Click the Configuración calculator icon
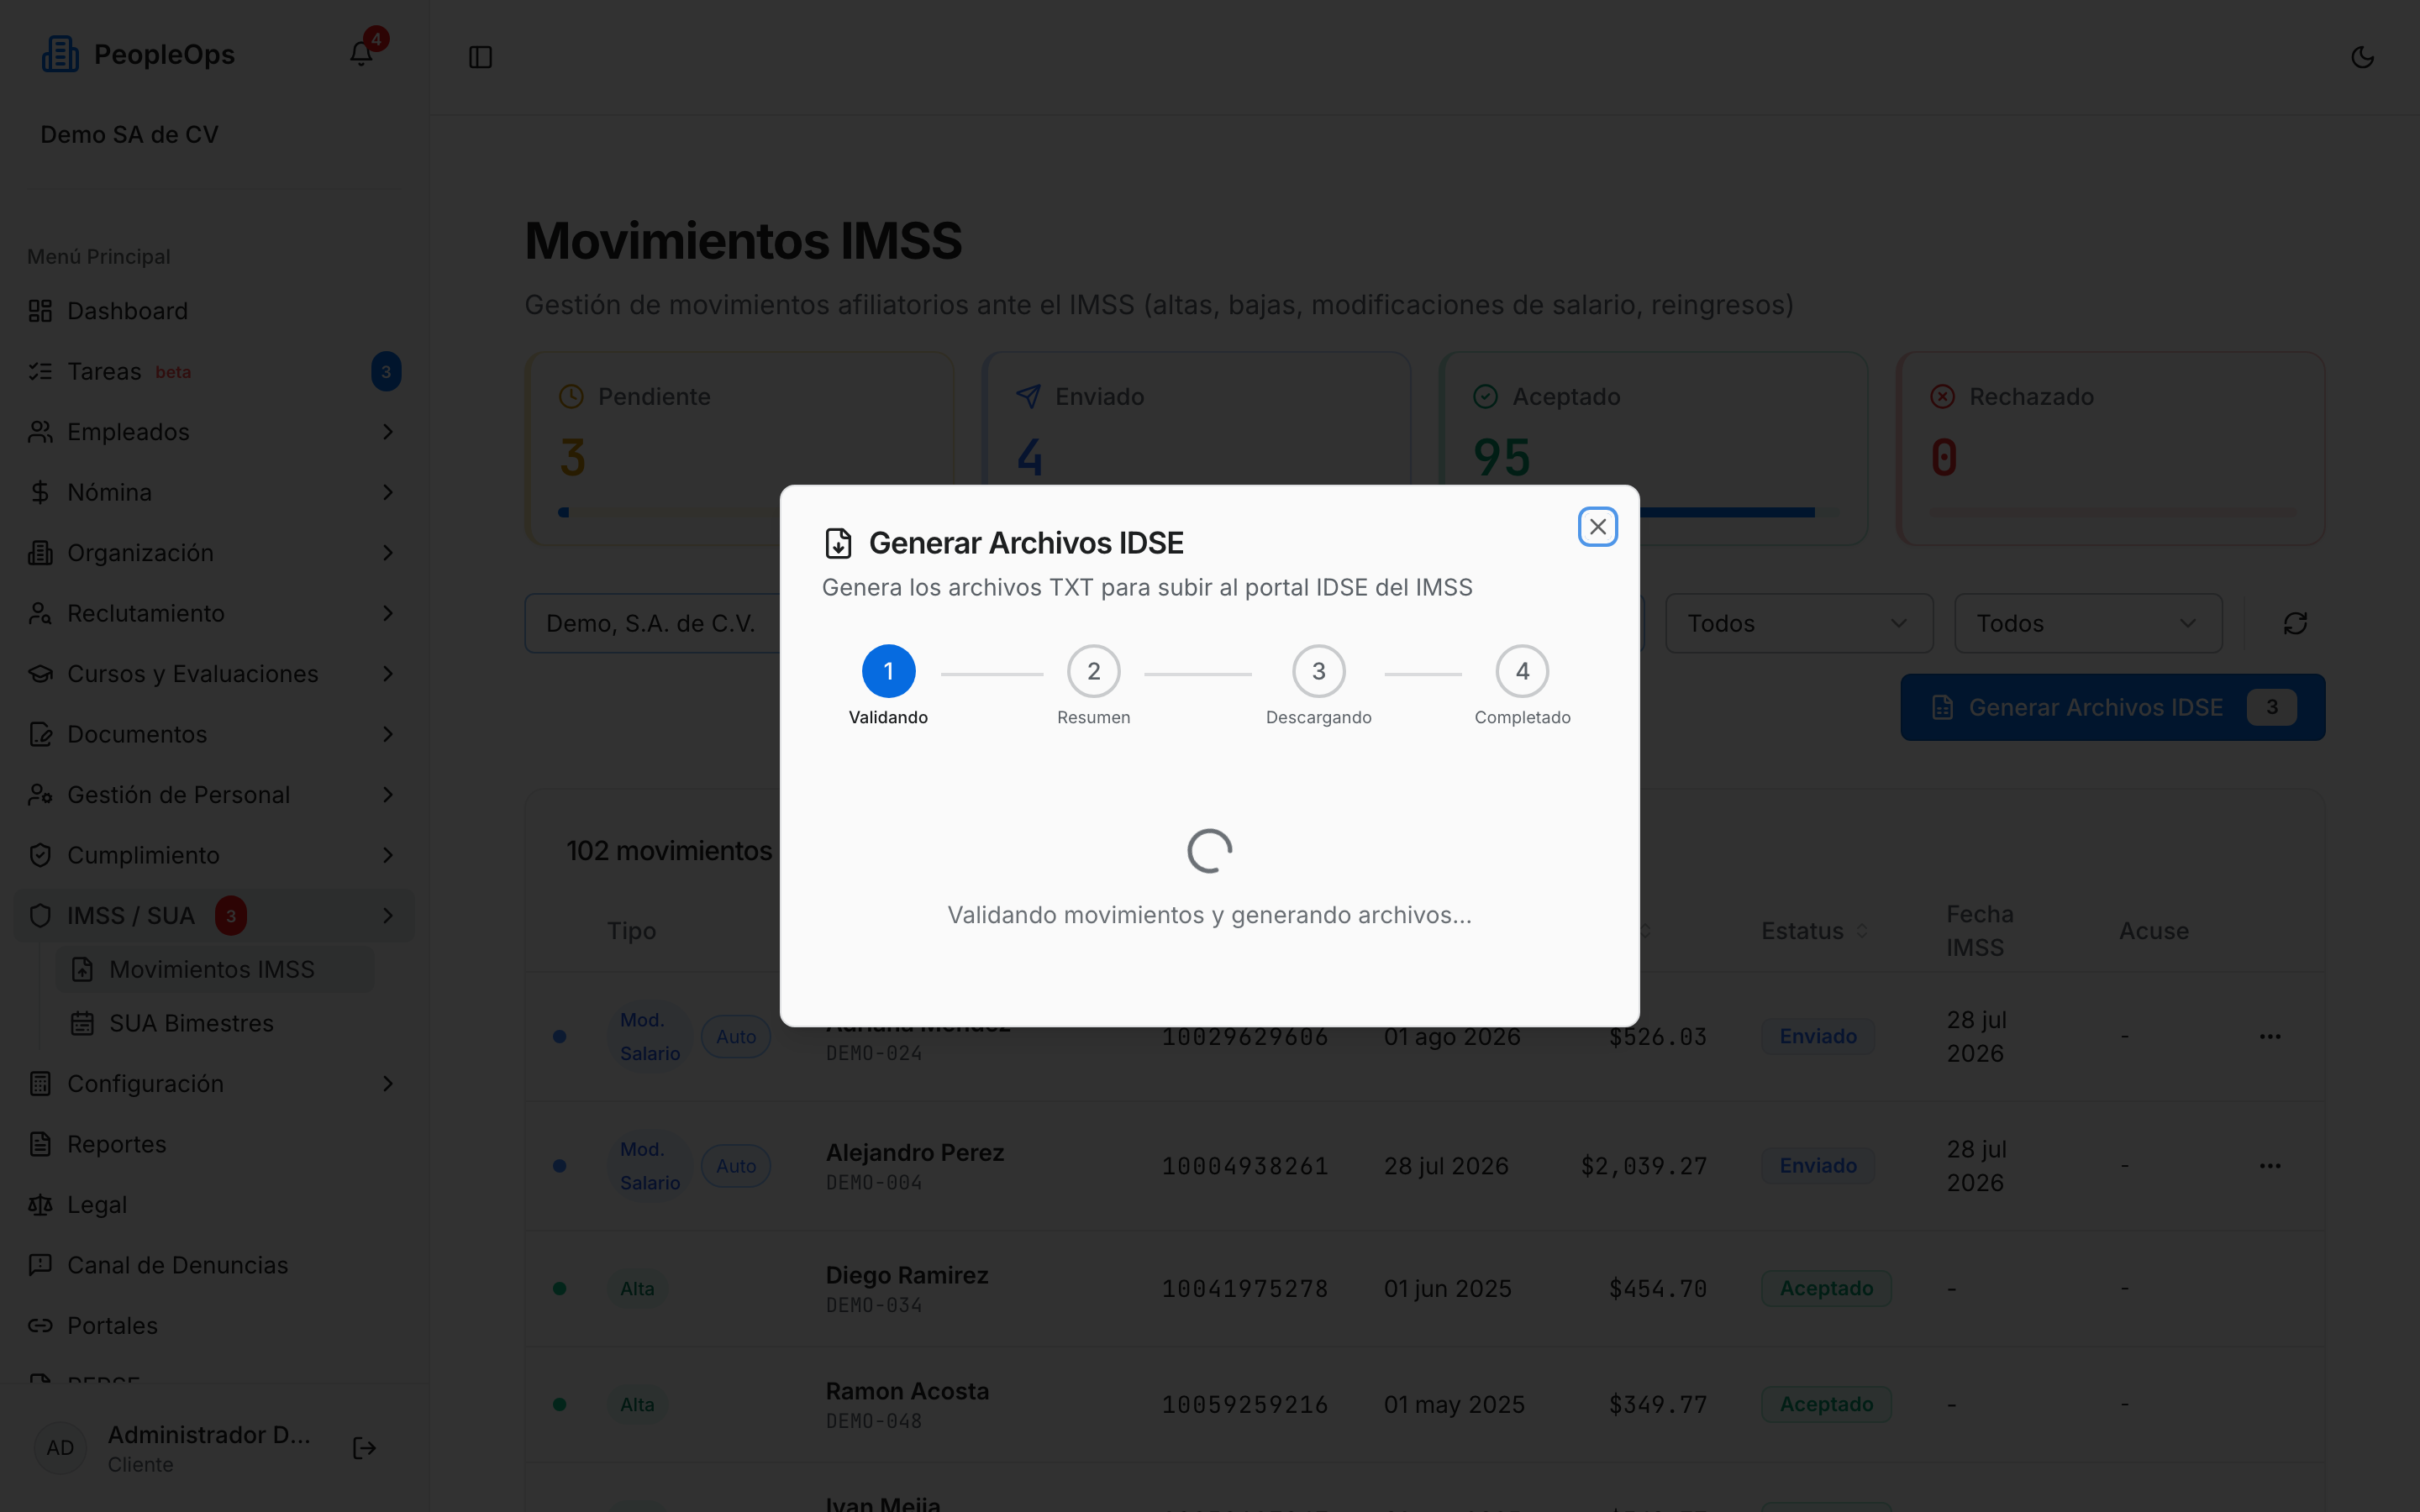Screen dimensions: 2420x1512 point(40,1084)
